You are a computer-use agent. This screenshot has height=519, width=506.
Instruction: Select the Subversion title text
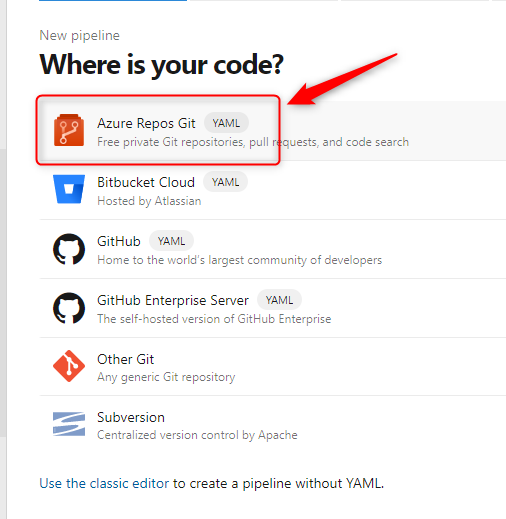[131, 417]
